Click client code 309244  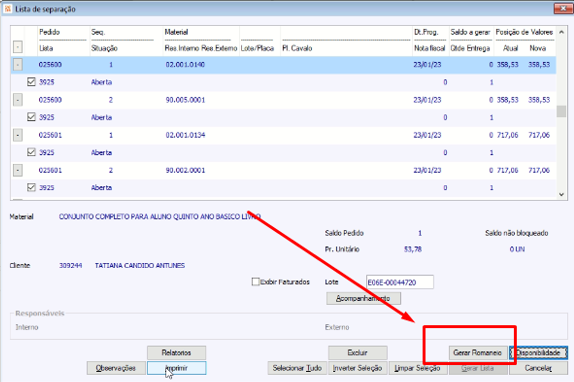(x=71, y=266)
